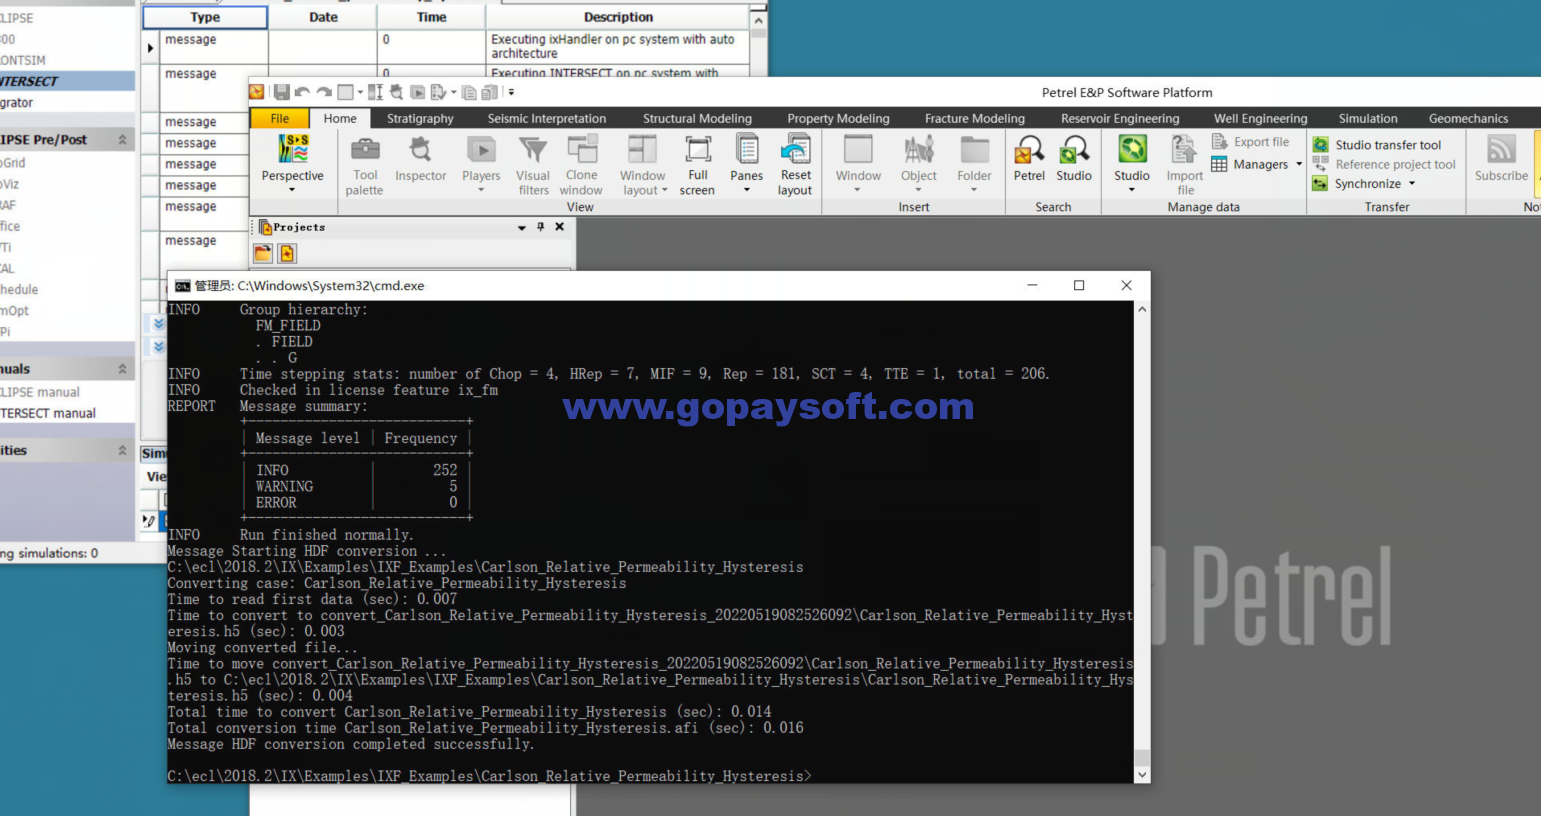Viewport: 1541px width, 816px height.
Task: Click the cmd window vertical scrollbar down arrow
Action: tap(1142, 775)
